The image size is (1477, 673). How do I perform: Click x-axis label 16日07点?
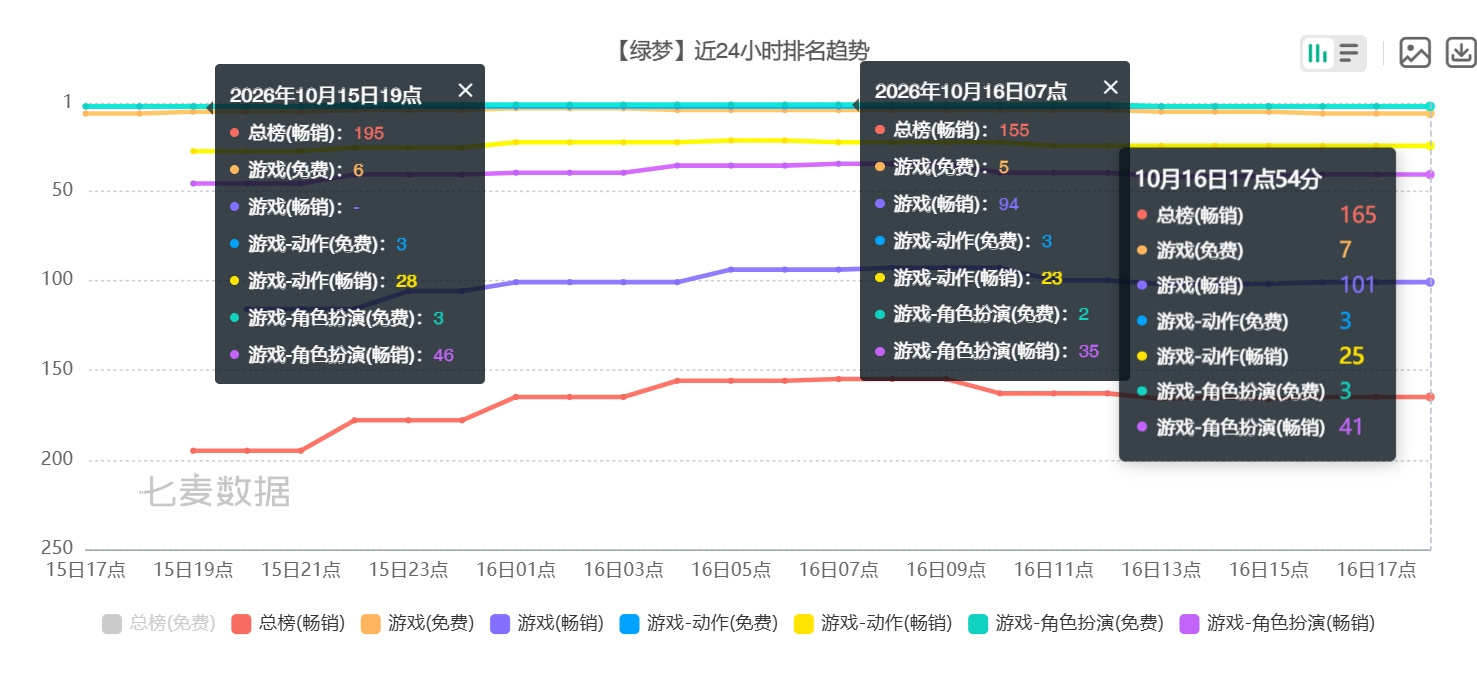pyautogui.click(x=838, y=570)
